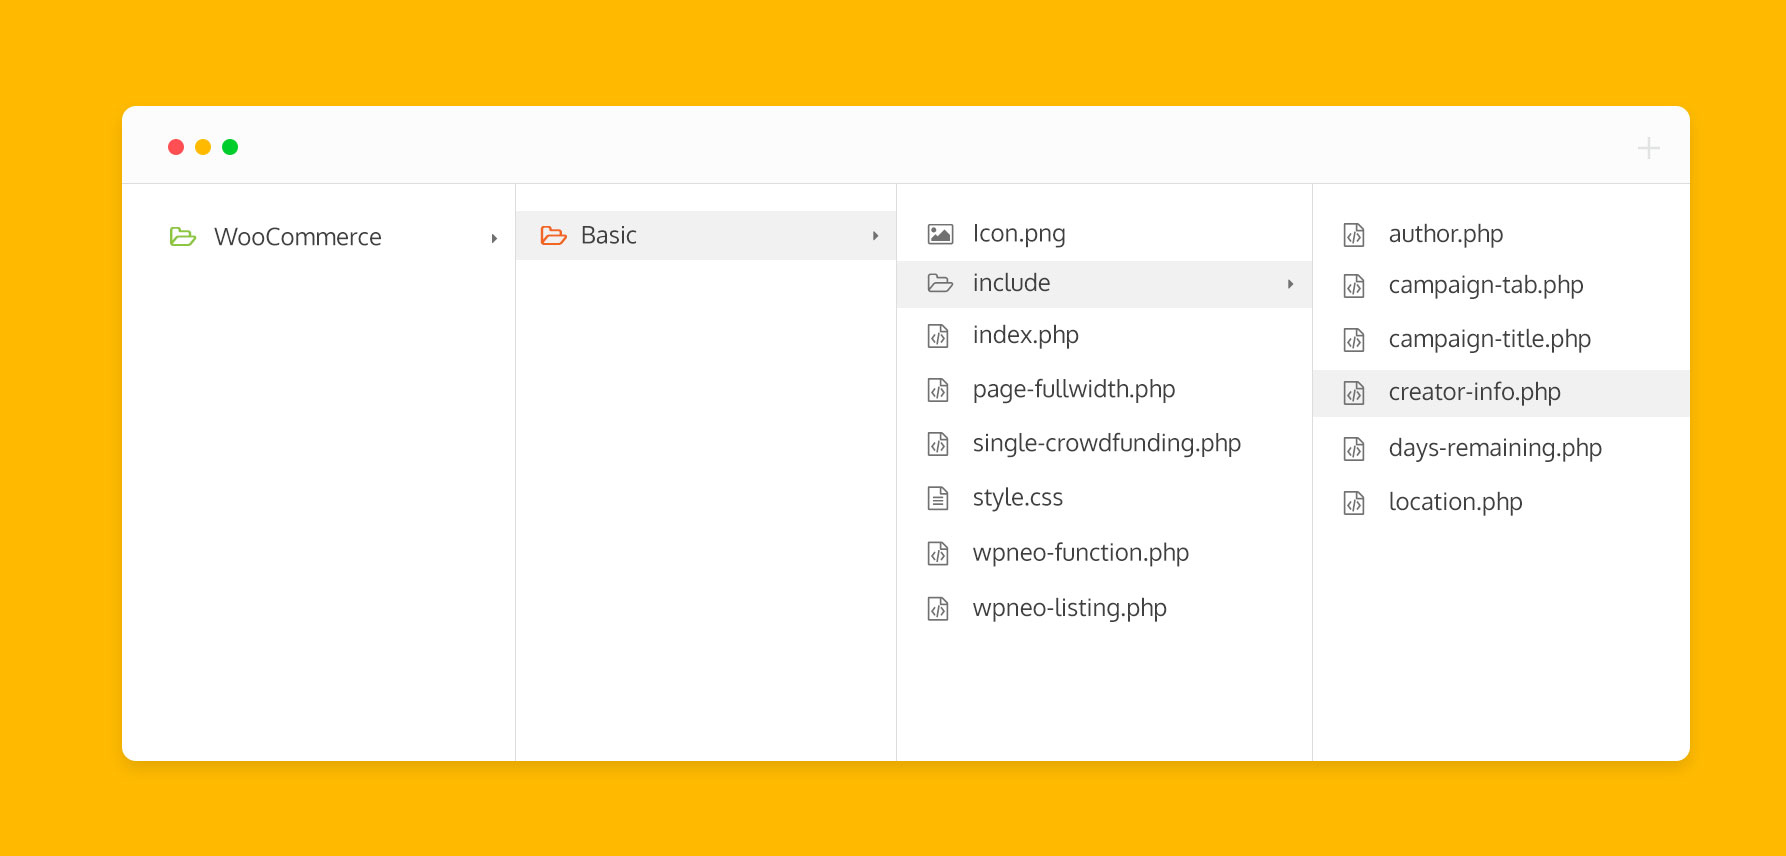Expand the Basic folder arrow
Image resolution: width=1786 pixels, height=856 pixels.
click(x=875, y=236)
